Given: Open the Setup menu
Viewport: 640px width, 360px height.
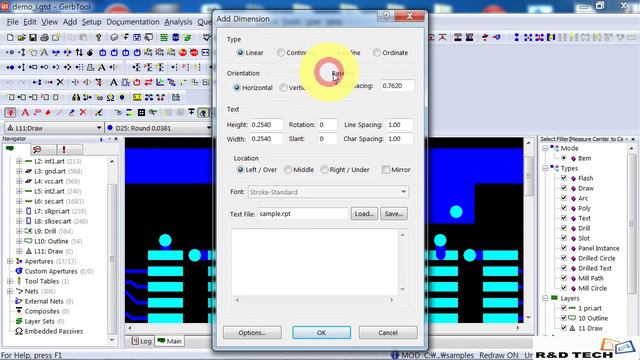Looking at the screenshot, I should coord(91,22).
